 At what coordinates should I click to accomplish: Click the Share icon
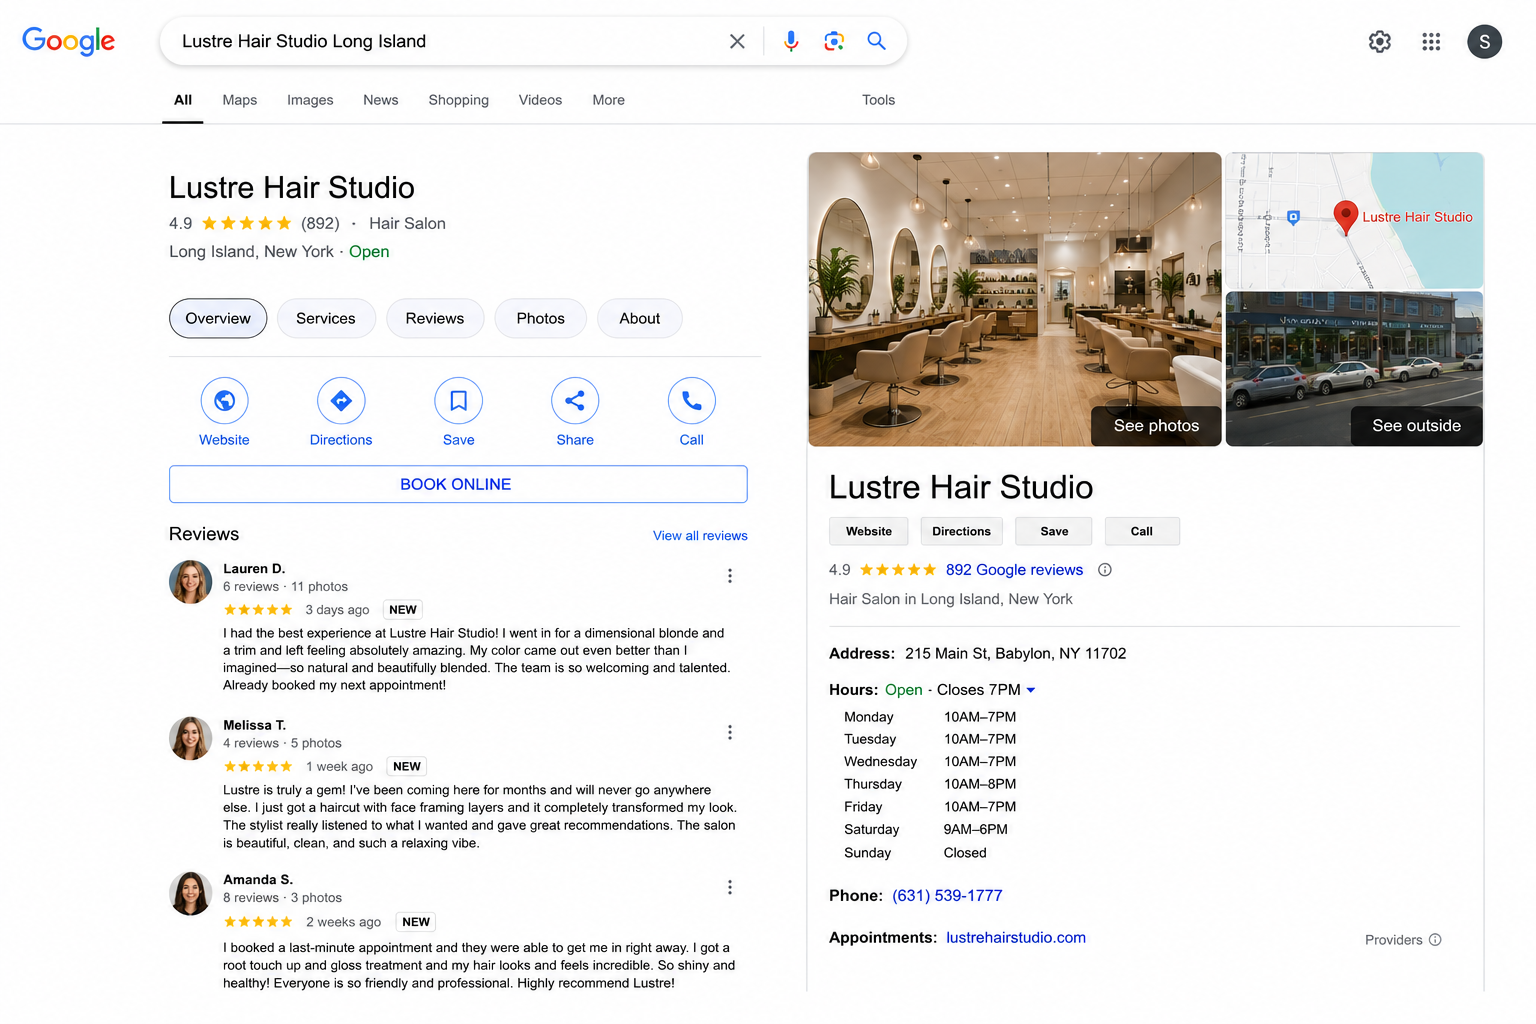tap(575, 401)
